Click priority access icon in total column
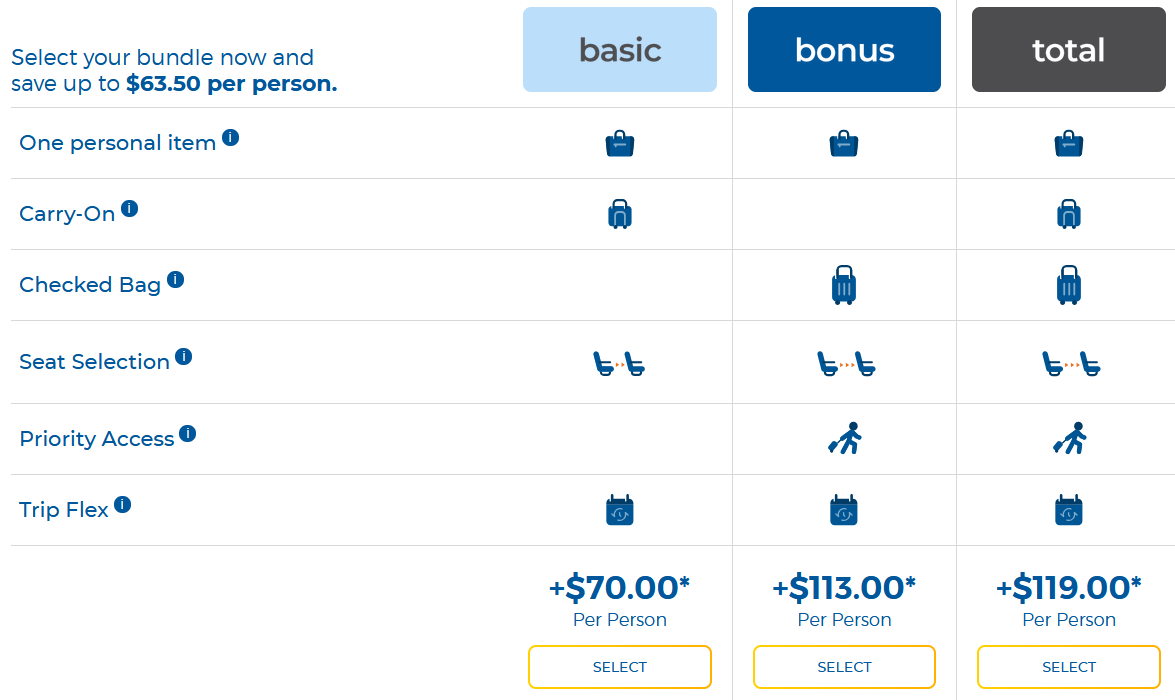The image size is (1175, 700). tap(1069, 438)
